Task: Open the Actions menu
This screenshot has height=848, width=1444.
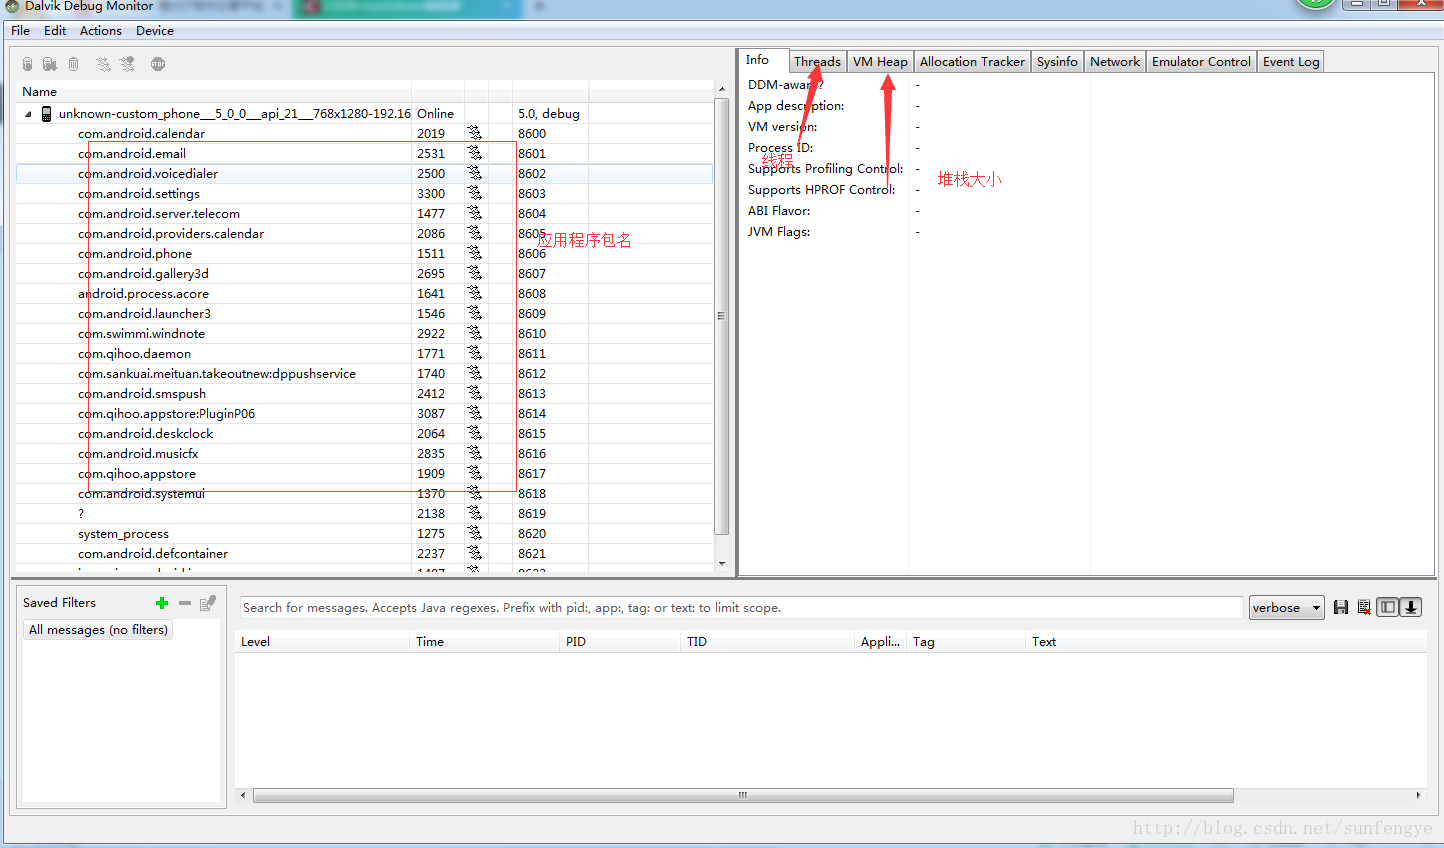Action: click(101, 31)
